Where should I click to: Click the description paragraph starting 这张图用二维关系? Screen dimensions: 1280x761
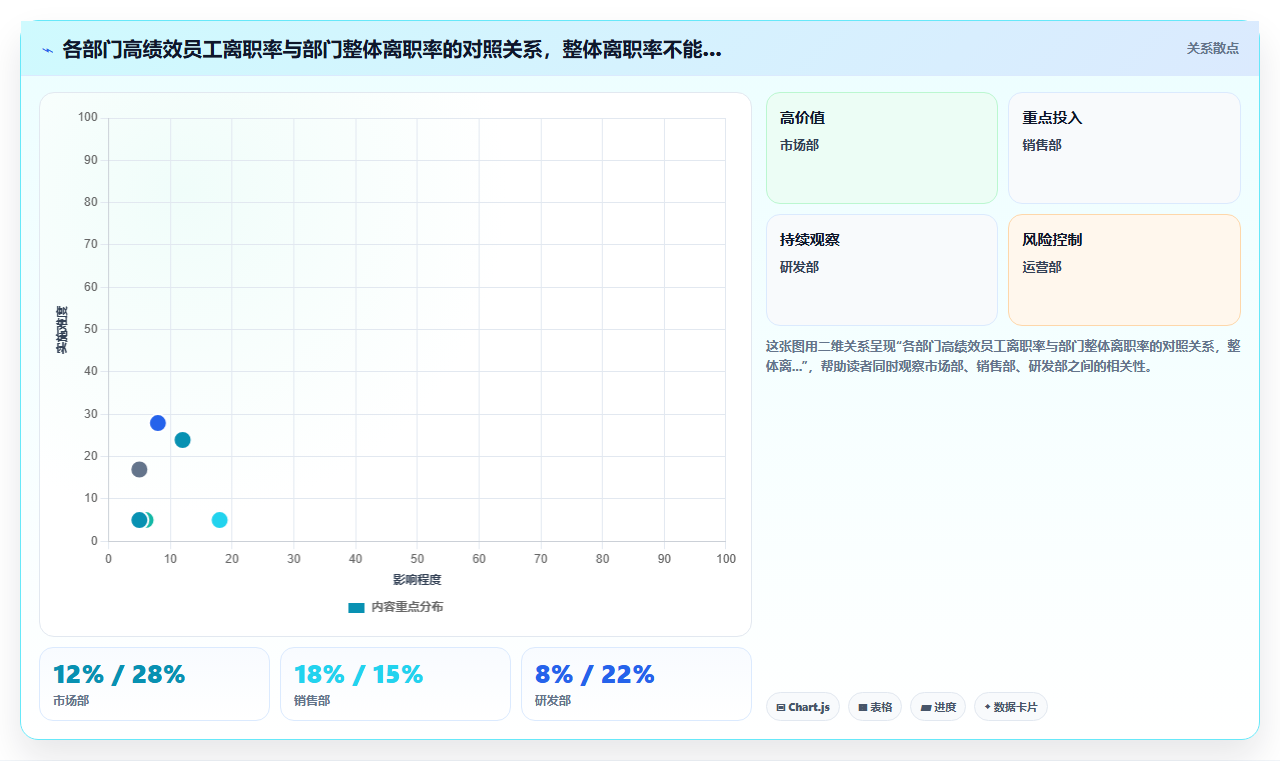coord(1003,356)
